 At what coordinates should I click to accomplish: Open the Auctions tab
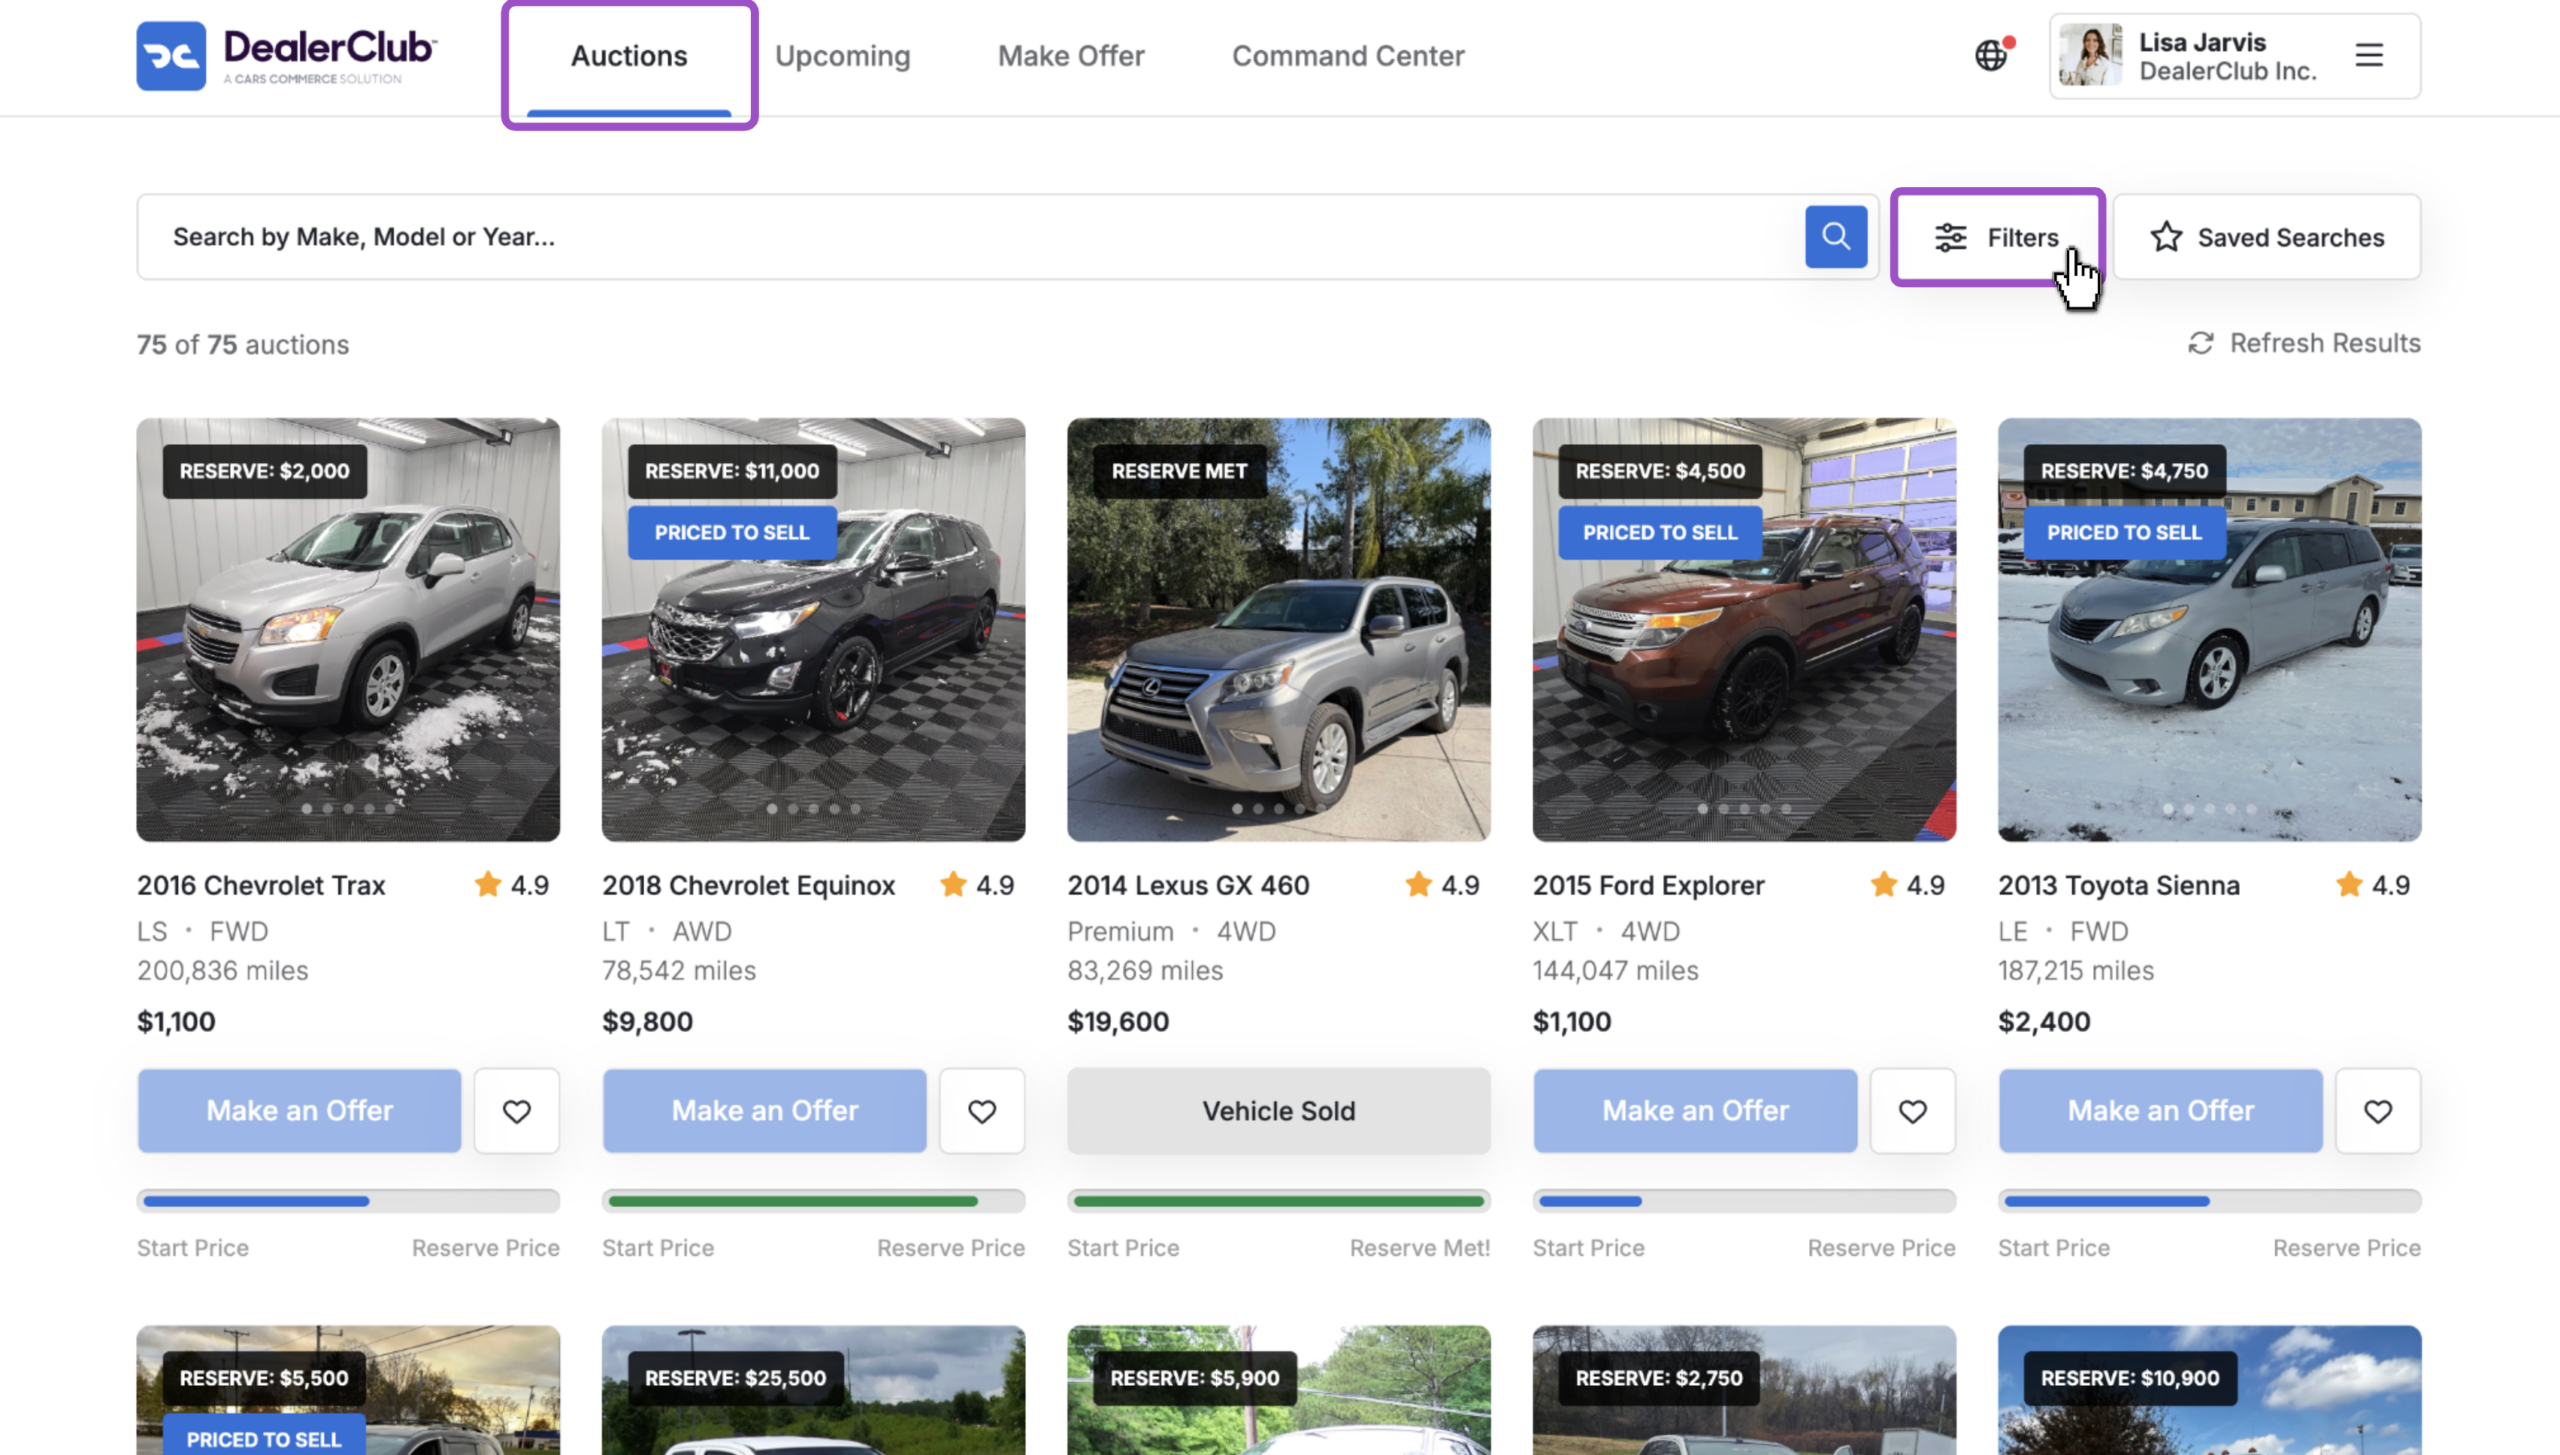tap(629, 56)
